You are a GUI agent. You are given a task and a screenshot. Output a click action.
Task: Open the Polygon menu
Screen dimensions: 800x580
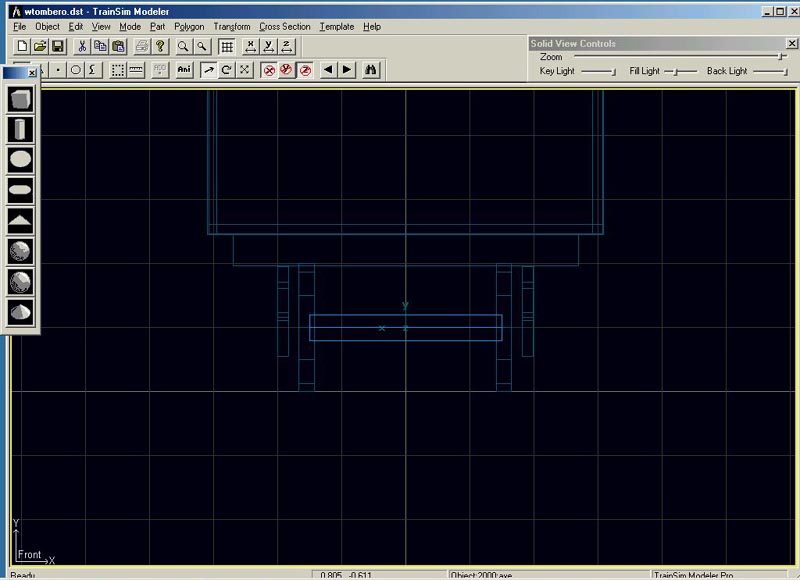[x=188, y=27]
